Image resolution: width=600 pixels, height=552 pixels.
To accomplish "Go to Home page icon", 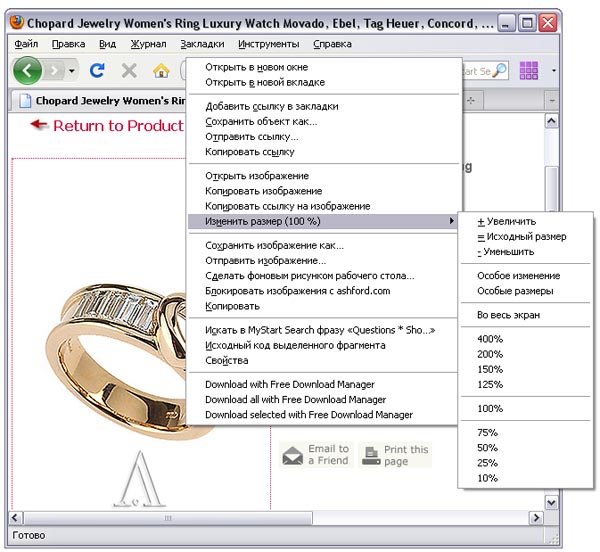I will [x=161, y=71].
